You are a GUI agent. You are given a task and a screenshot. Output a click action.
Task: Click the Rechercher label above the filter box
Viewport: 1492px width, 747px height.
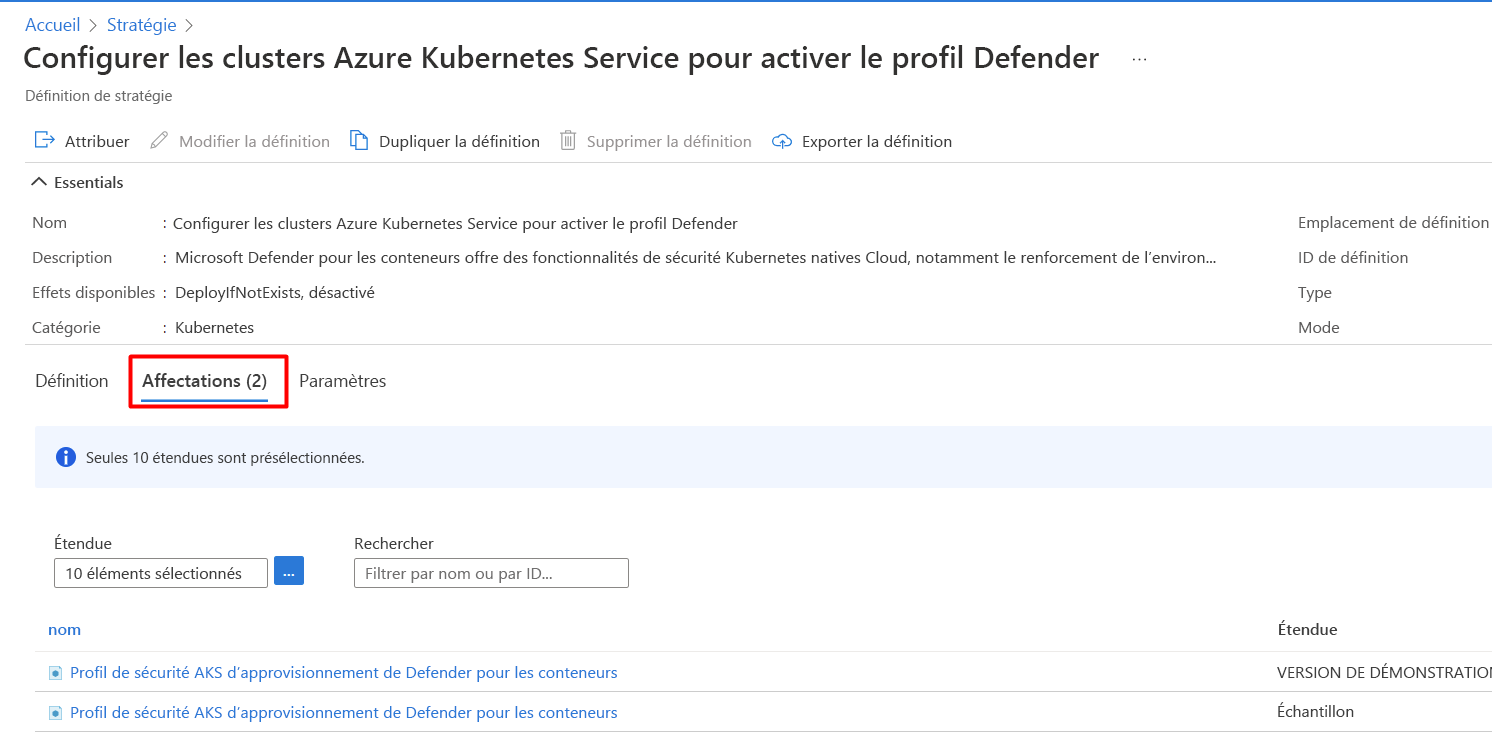pyautogui.click(x=394, y=544)
